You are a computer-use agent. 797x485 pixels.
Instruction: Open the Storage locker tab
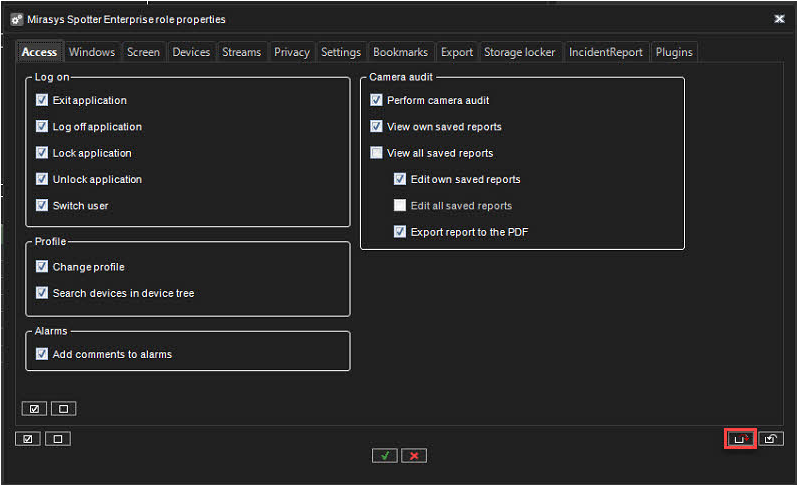pyautogui.click(x=519, y=52)
